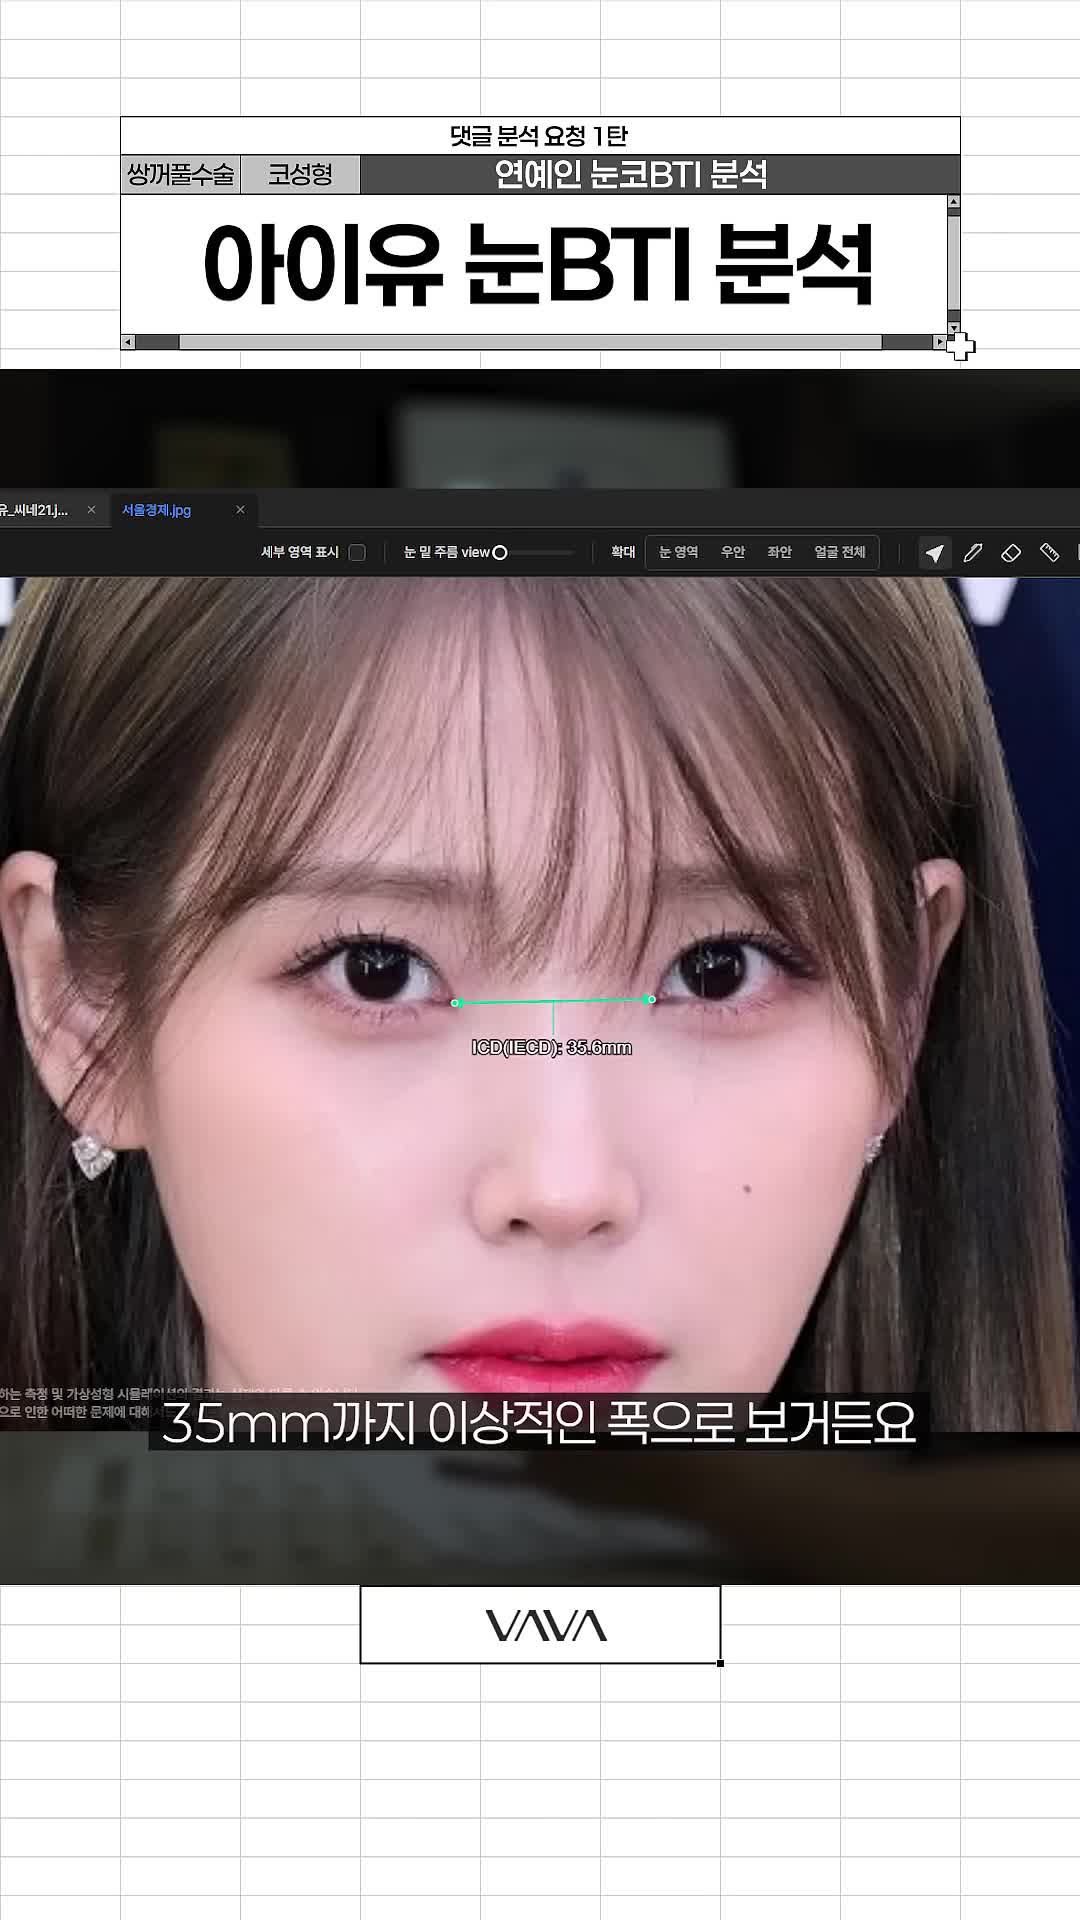Zoom to 눈 영역

coord(679,552)
